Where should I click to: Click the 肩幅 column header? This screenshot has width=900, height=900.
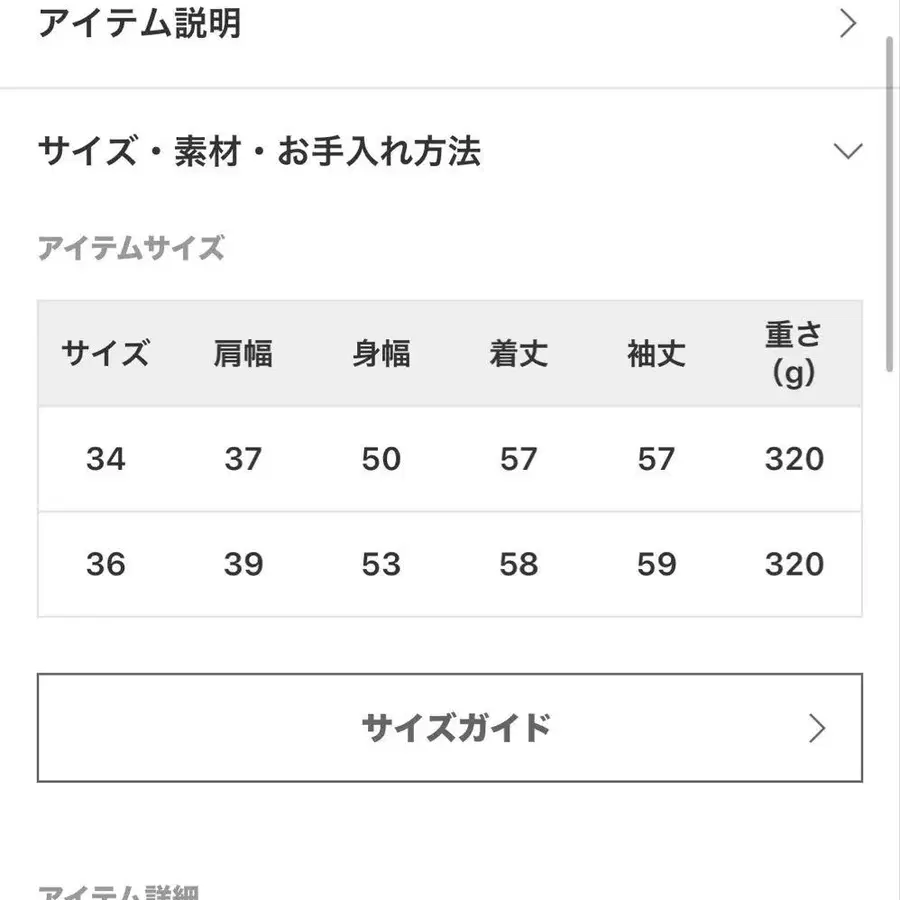pos(241,354)
